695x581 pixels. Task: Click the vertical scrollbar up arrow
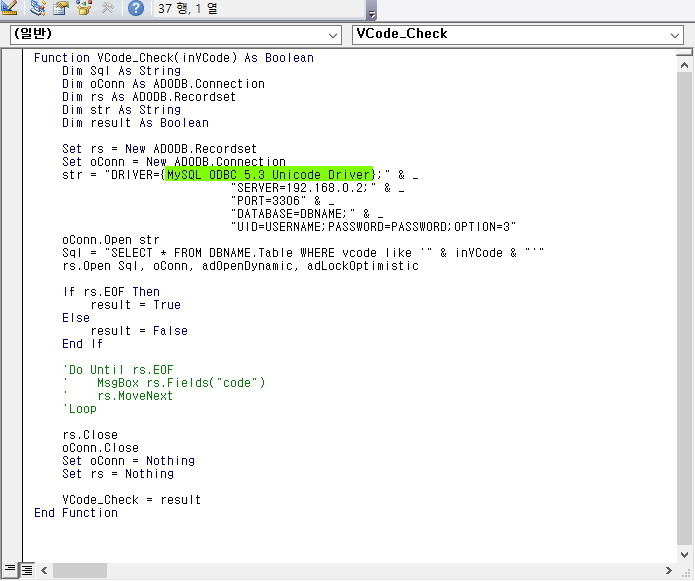pos(684,66)
